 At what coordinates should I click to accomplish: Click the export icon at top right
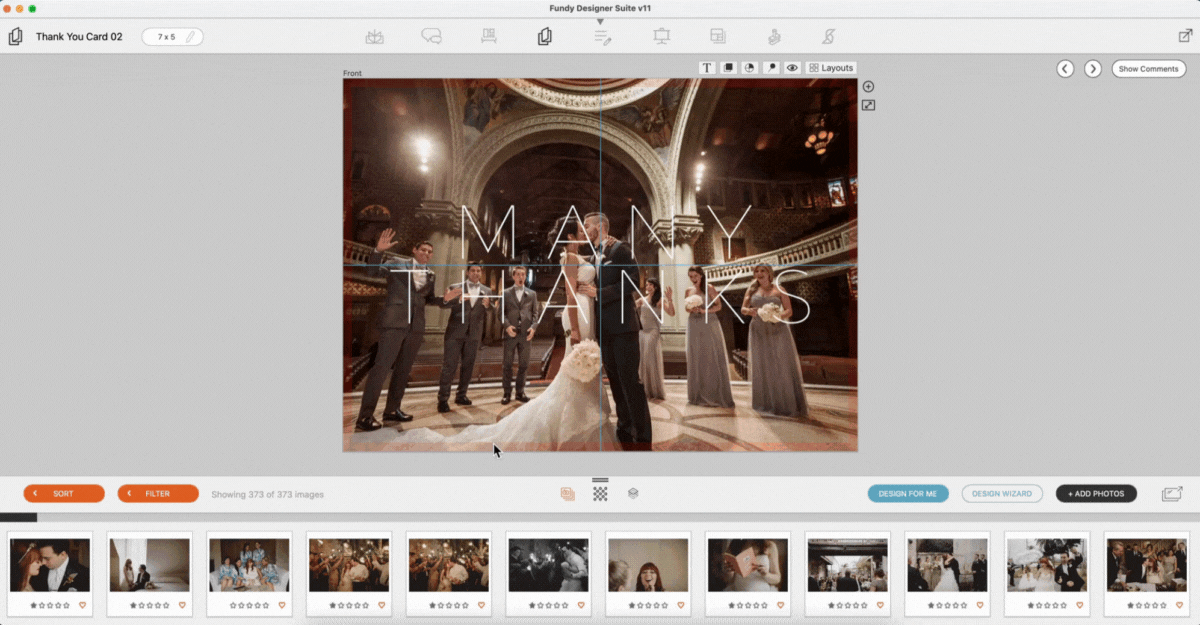click(1185, 36)
